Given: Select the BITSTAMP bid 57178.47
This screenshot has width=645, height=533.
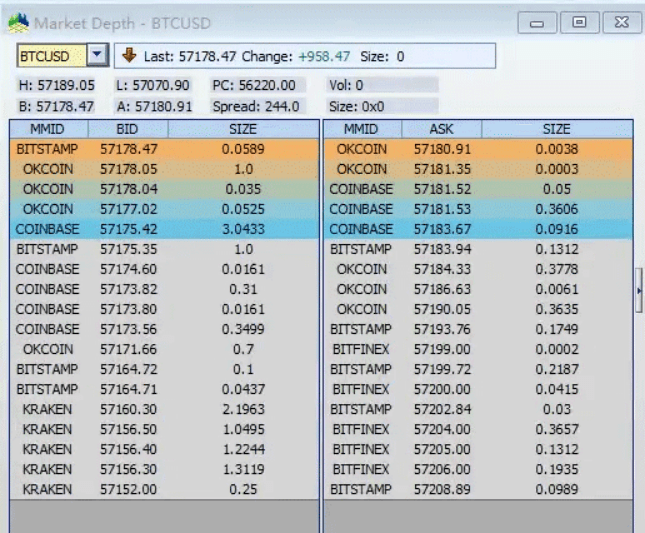Looking at the screenshot, I should pyautogui.click(x=164, y=149).
